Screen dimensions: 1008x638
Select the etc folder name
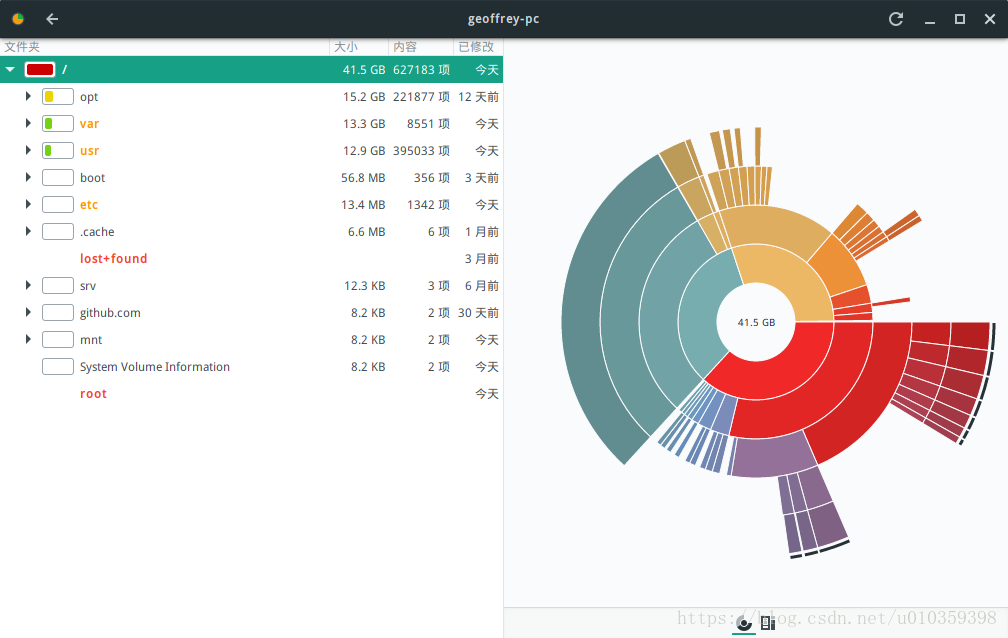(89, 205)
